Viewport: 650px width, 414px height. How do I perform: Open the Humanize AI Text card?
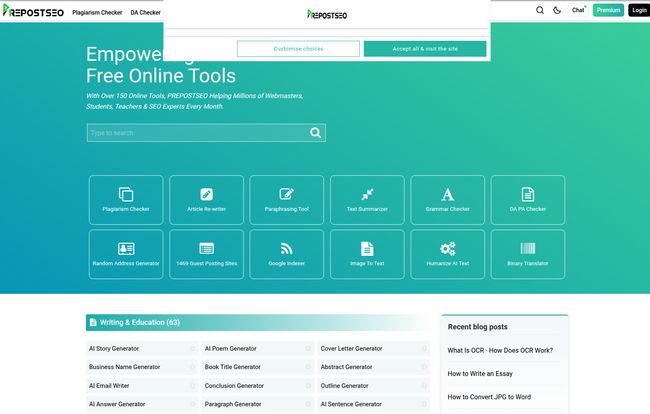447,254
